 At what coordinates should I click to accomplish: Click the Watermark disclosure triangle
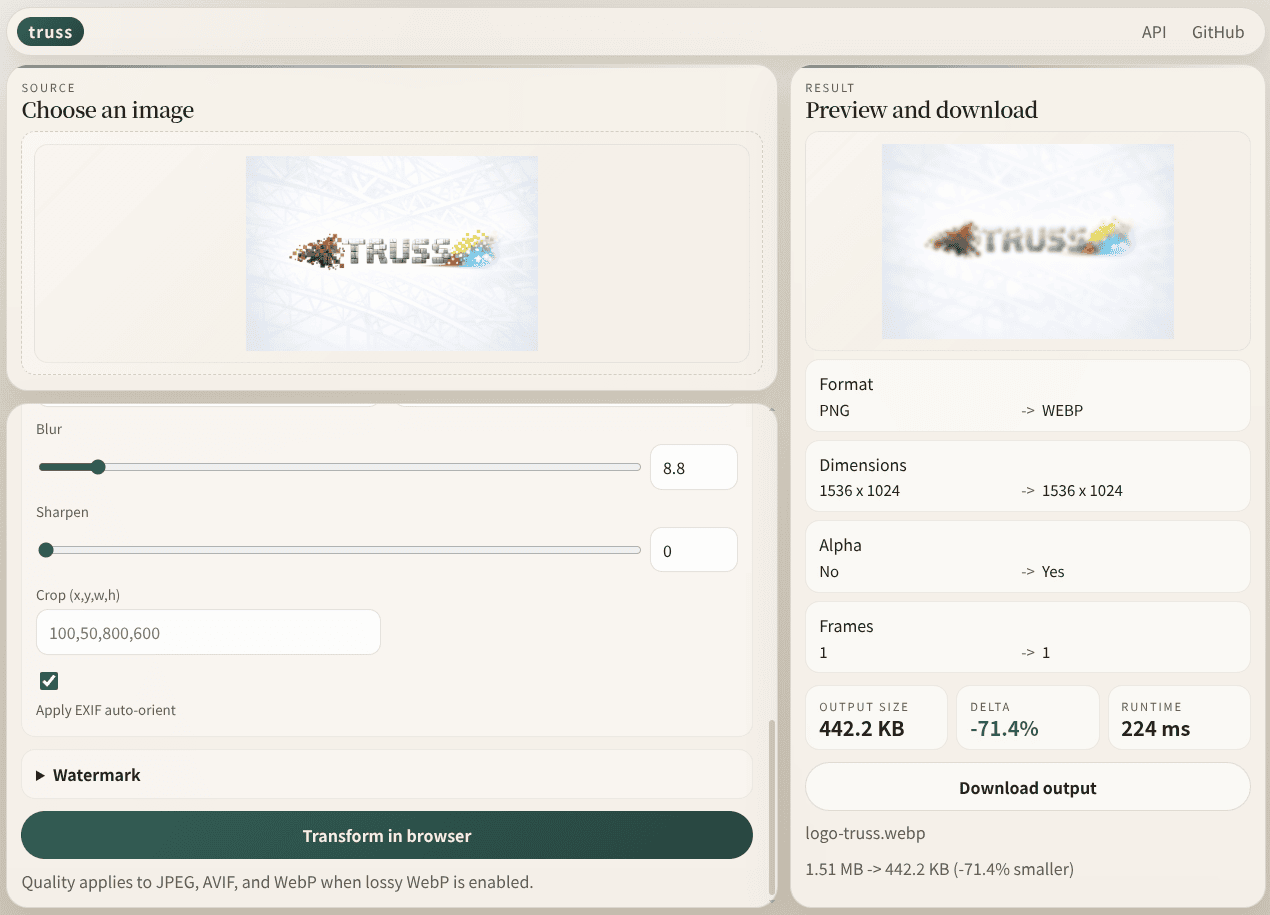click(41, 775)
